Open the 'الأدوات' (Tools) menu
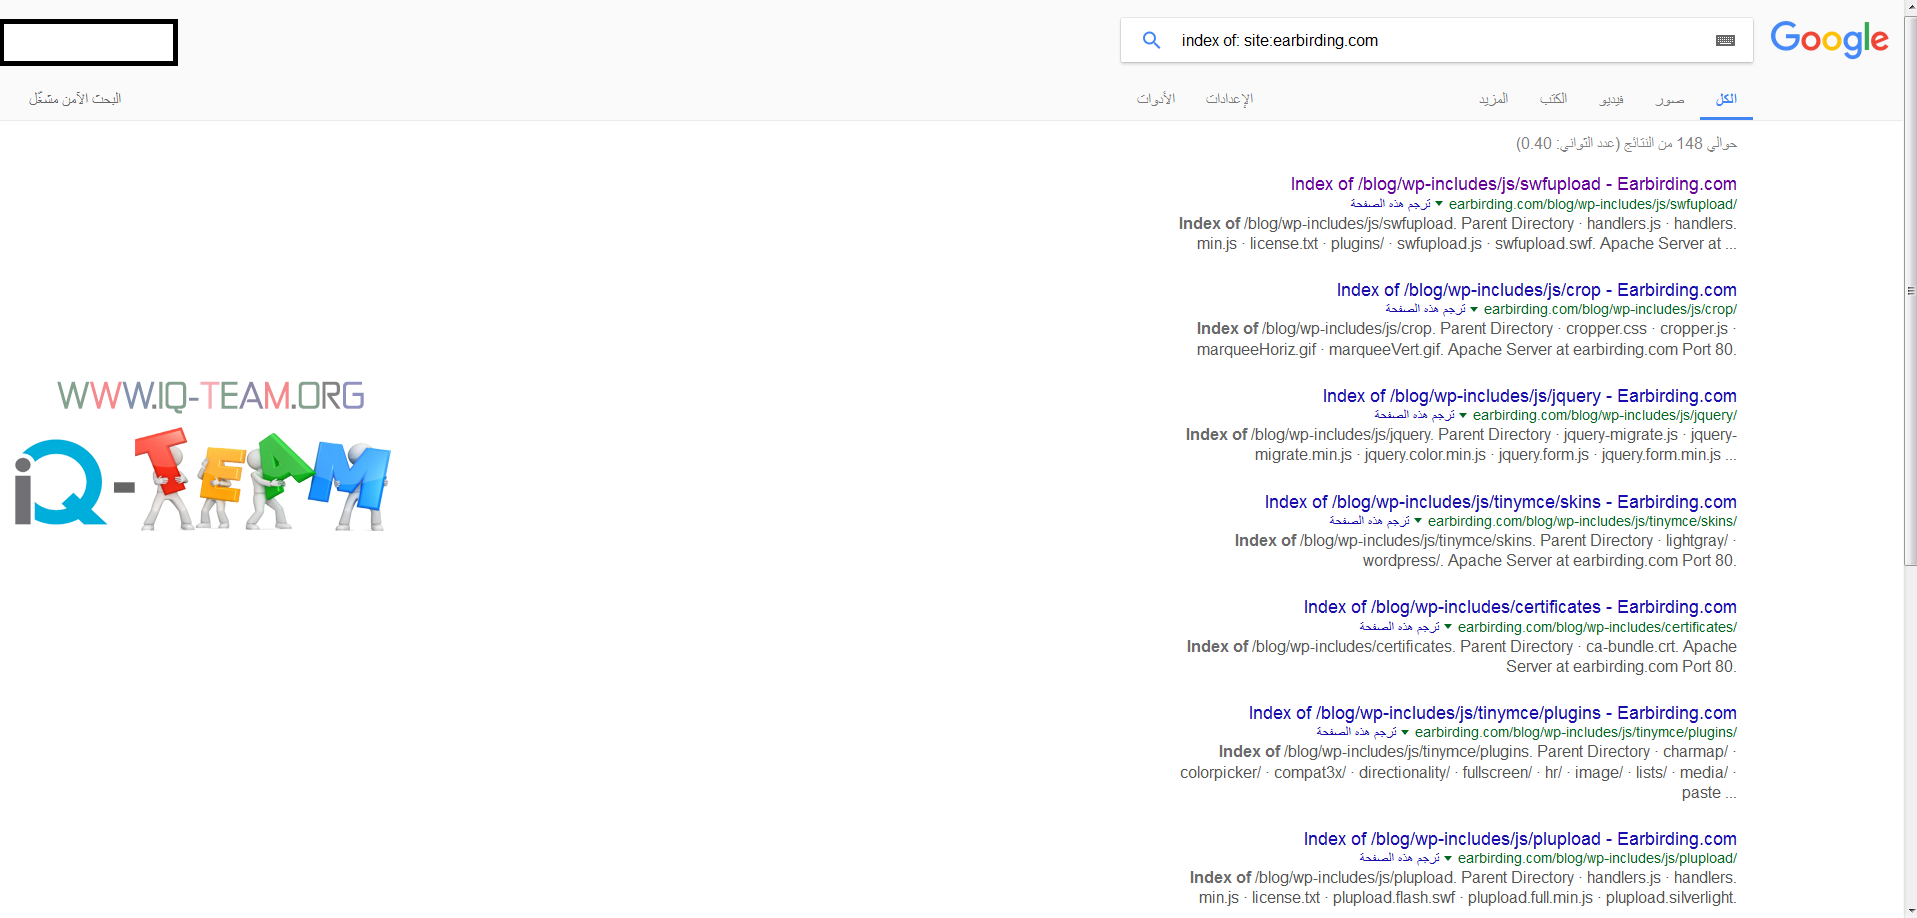Screen dimensions: 1917x918 click(x=1156, y=99)
